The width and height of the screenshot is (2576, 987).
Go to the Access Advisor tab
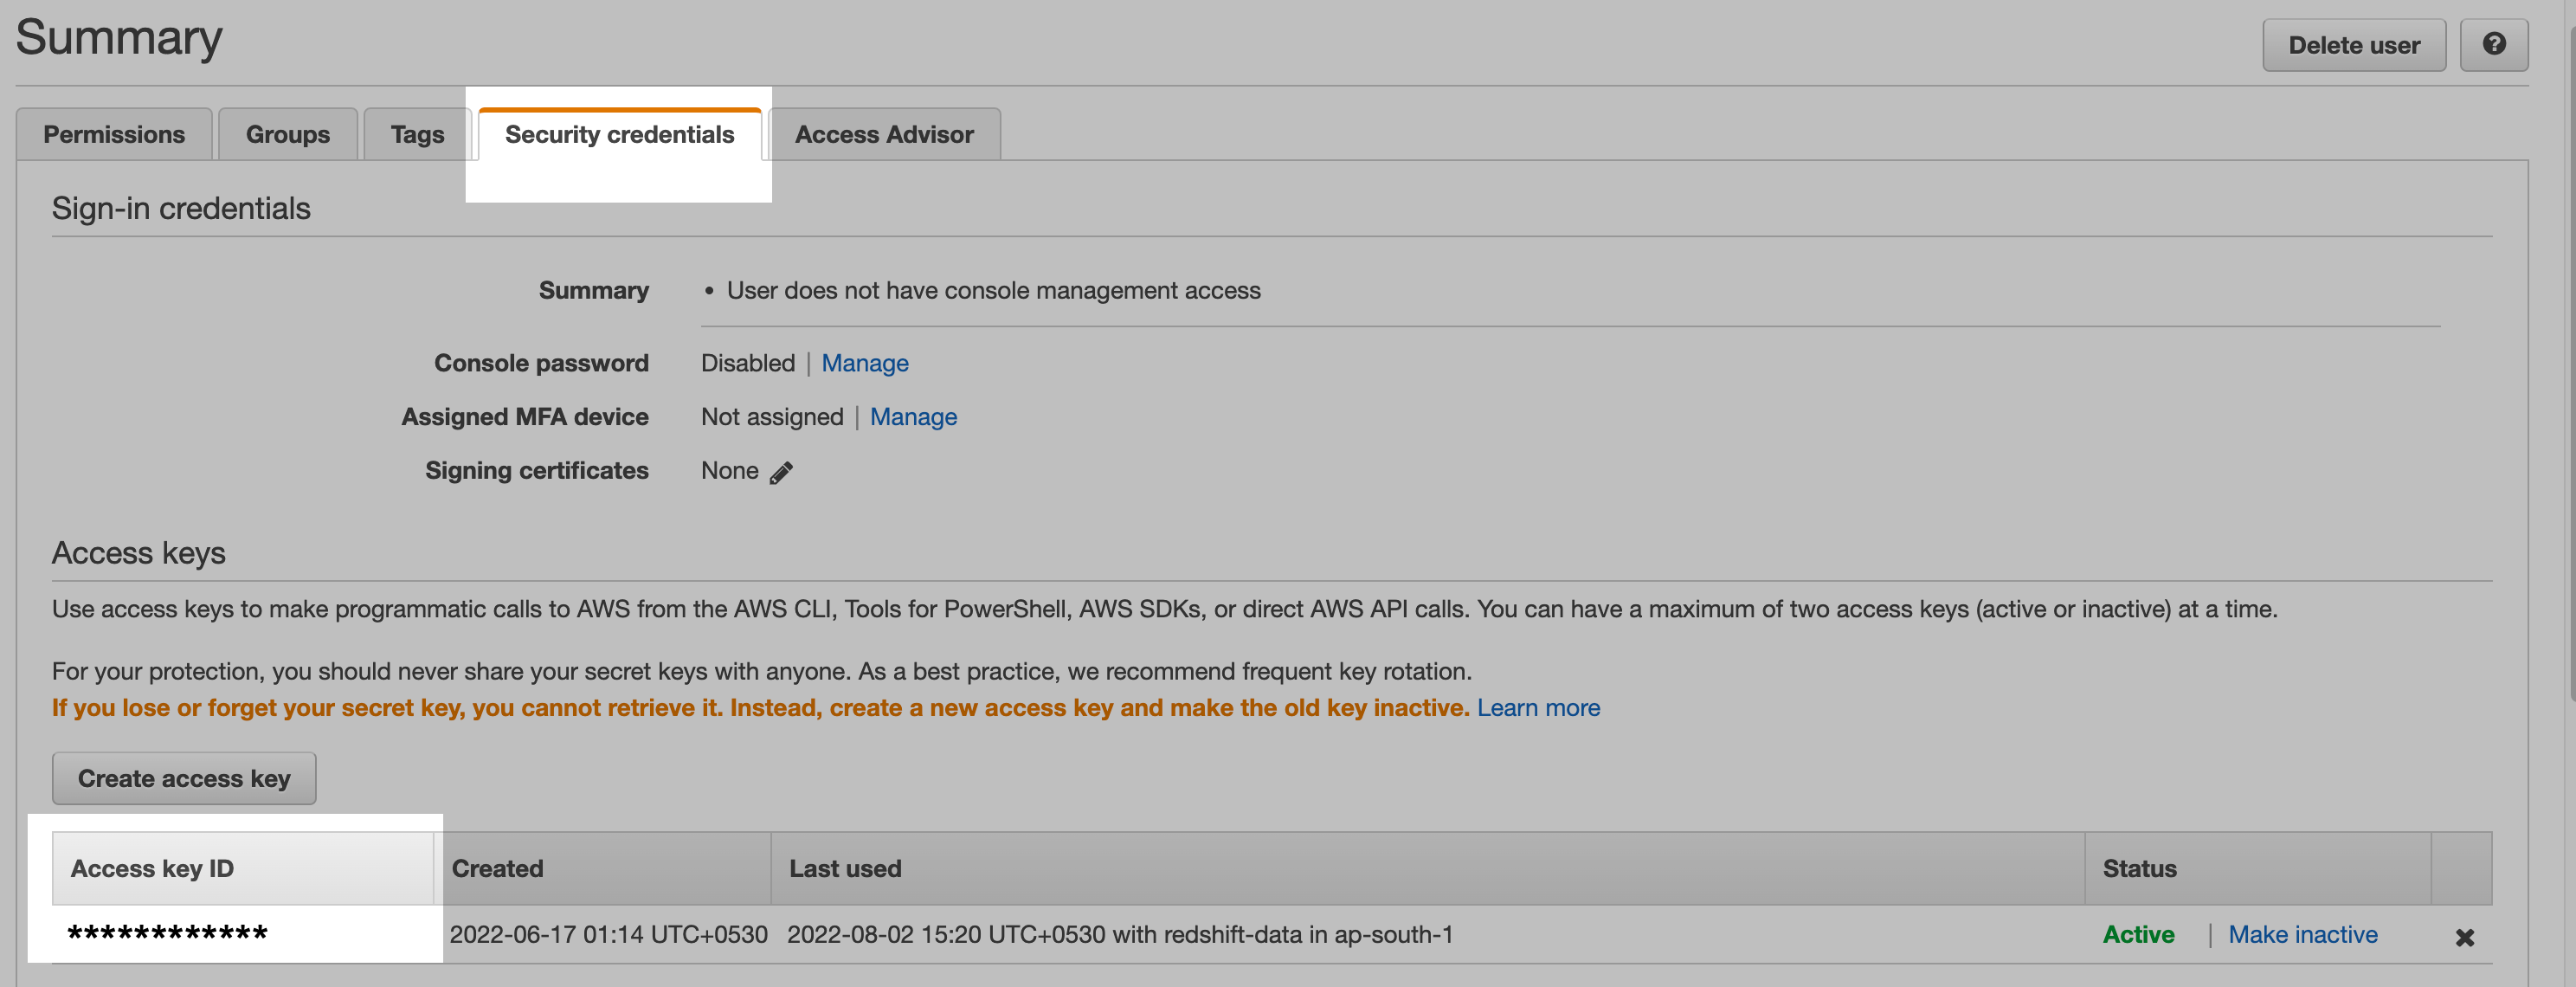click(884, 134)
